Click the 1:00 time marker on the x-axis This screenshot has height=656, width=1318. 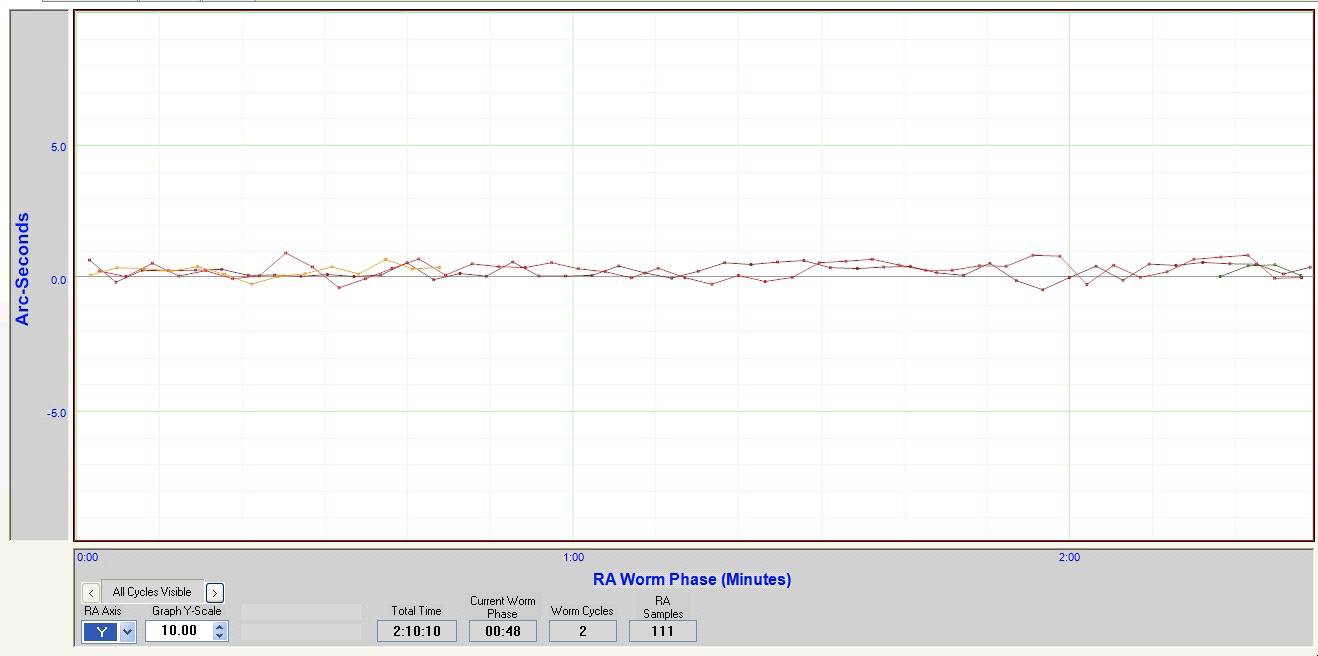(x=573, y=559)
